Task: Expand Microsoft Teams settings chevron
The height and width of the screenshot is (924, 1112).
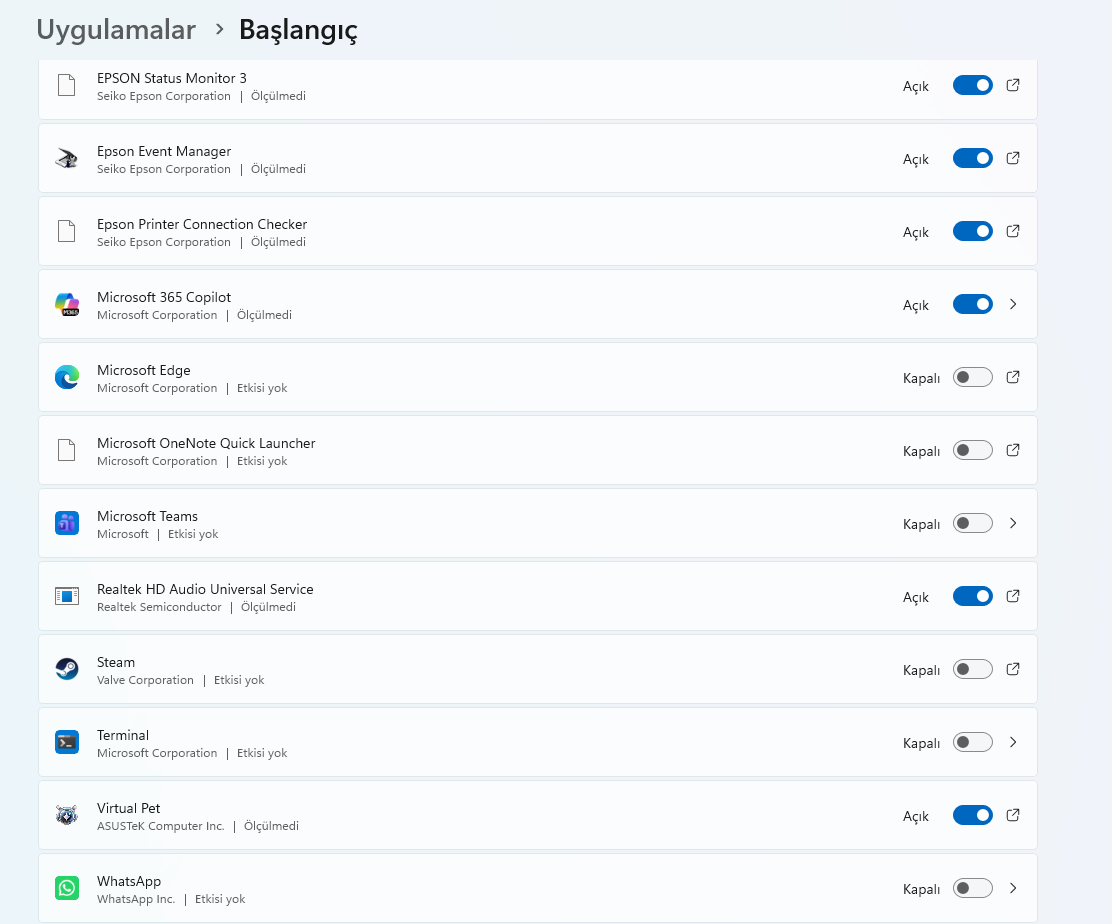Action: [1013, 523]
